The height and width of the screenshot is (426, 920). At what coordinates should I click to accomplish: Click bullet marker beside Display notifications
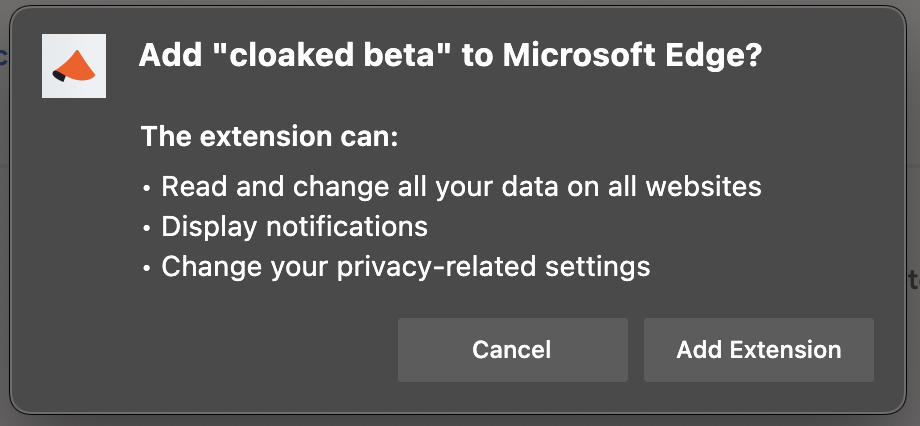pyautogui.click(x=147, y=229)
